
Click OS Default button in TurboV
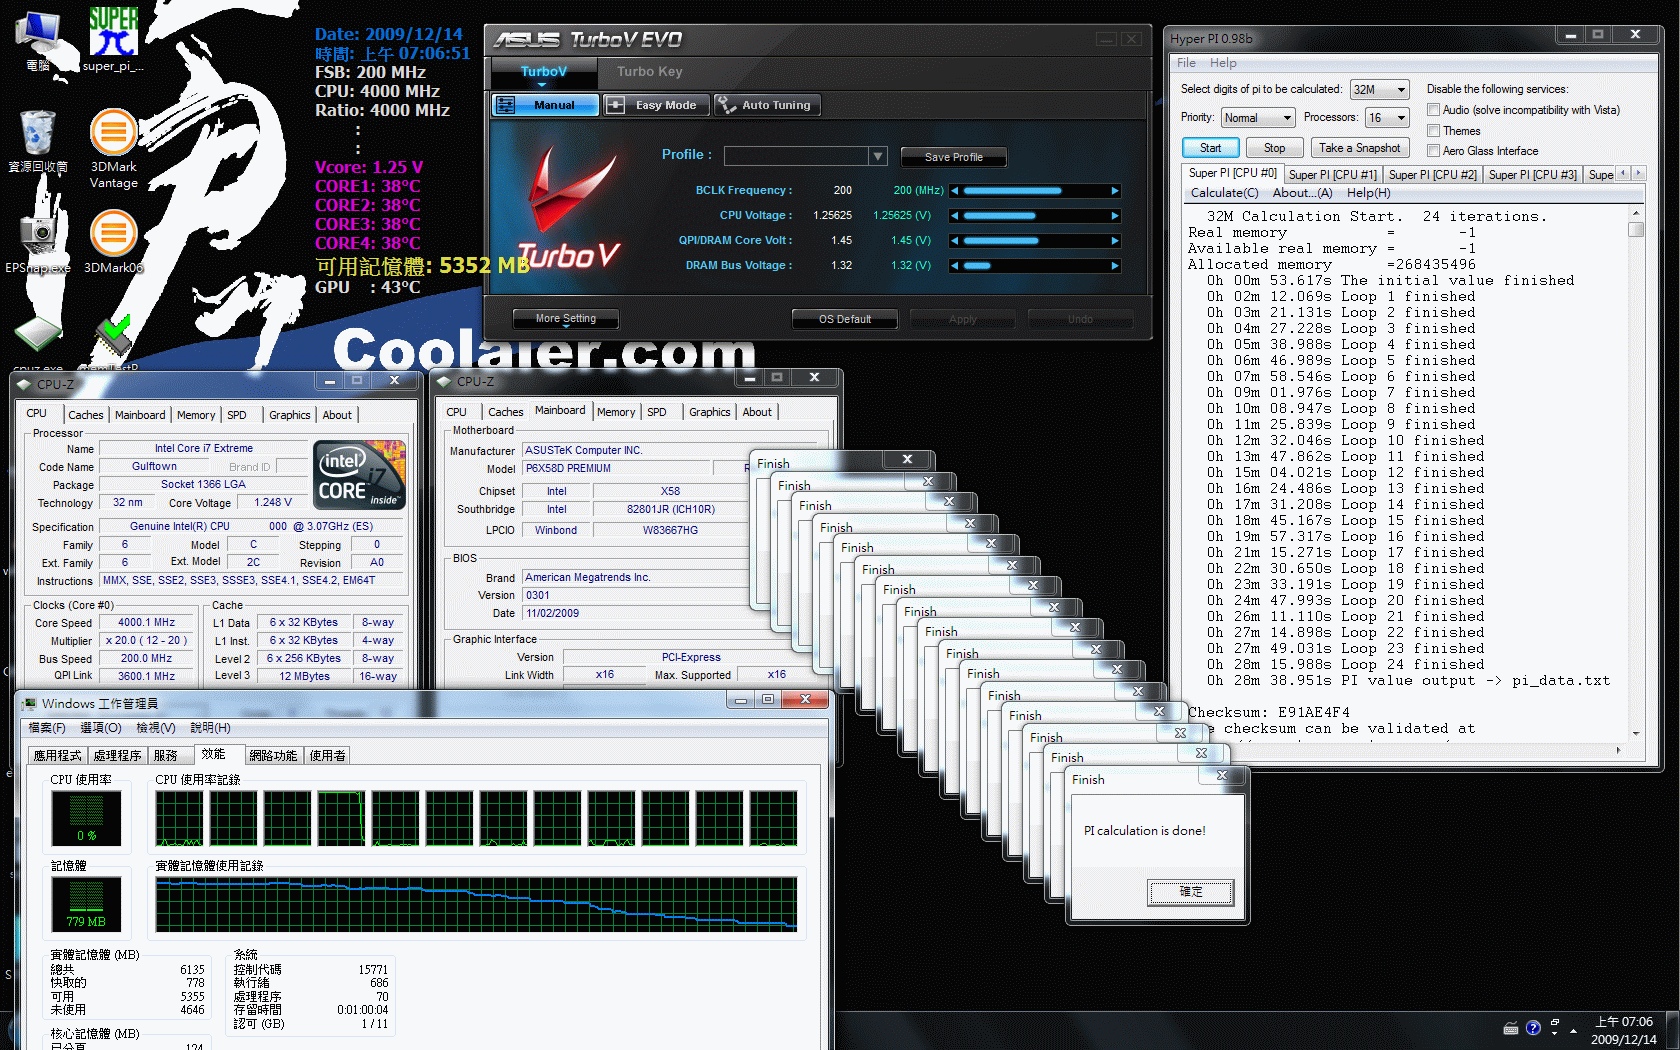click(844, 319)
